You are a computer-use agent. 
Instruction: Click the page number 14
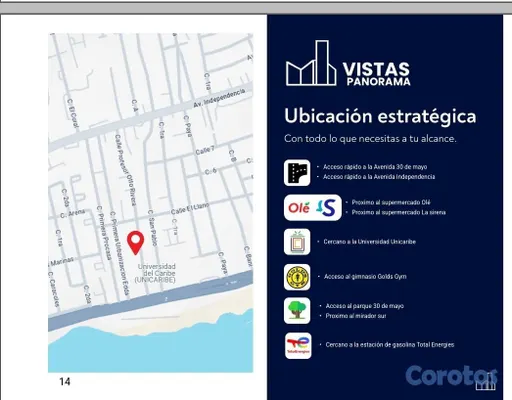click(65, 381)
